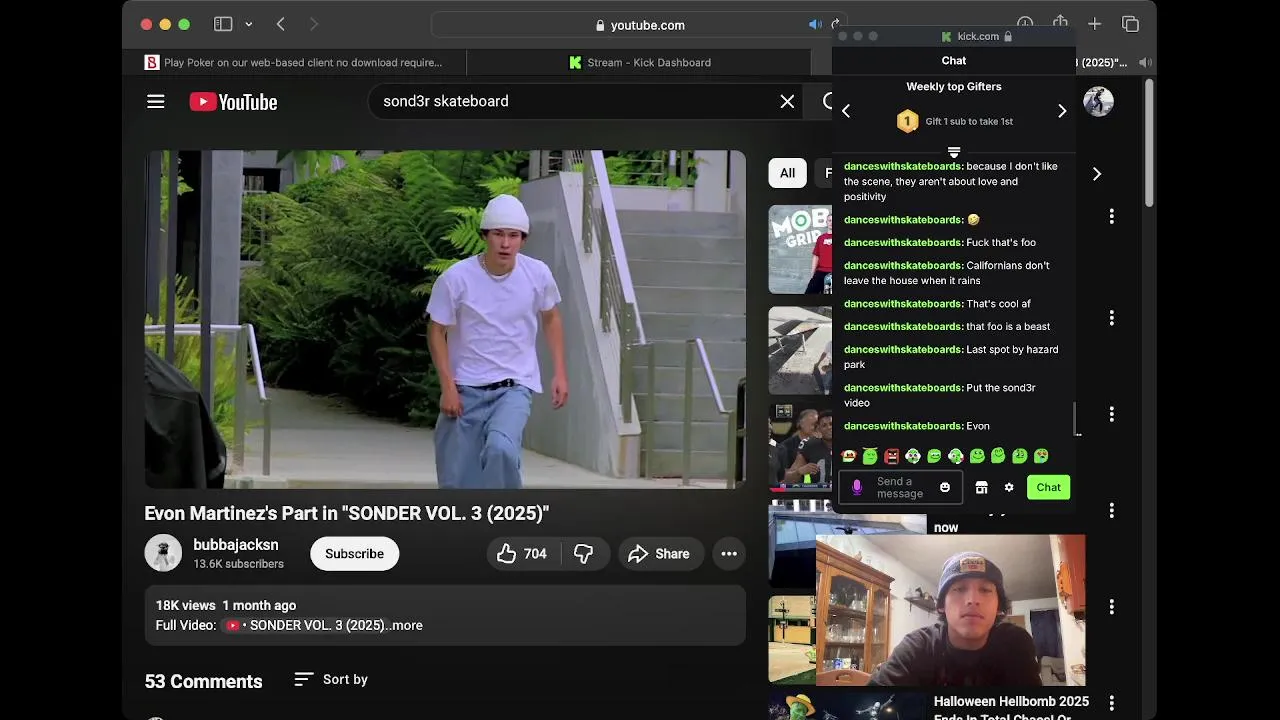The height and width of the screenshot is (720, 1280).
Task: Go to the YouTube home logo
Action: point(233,101)
